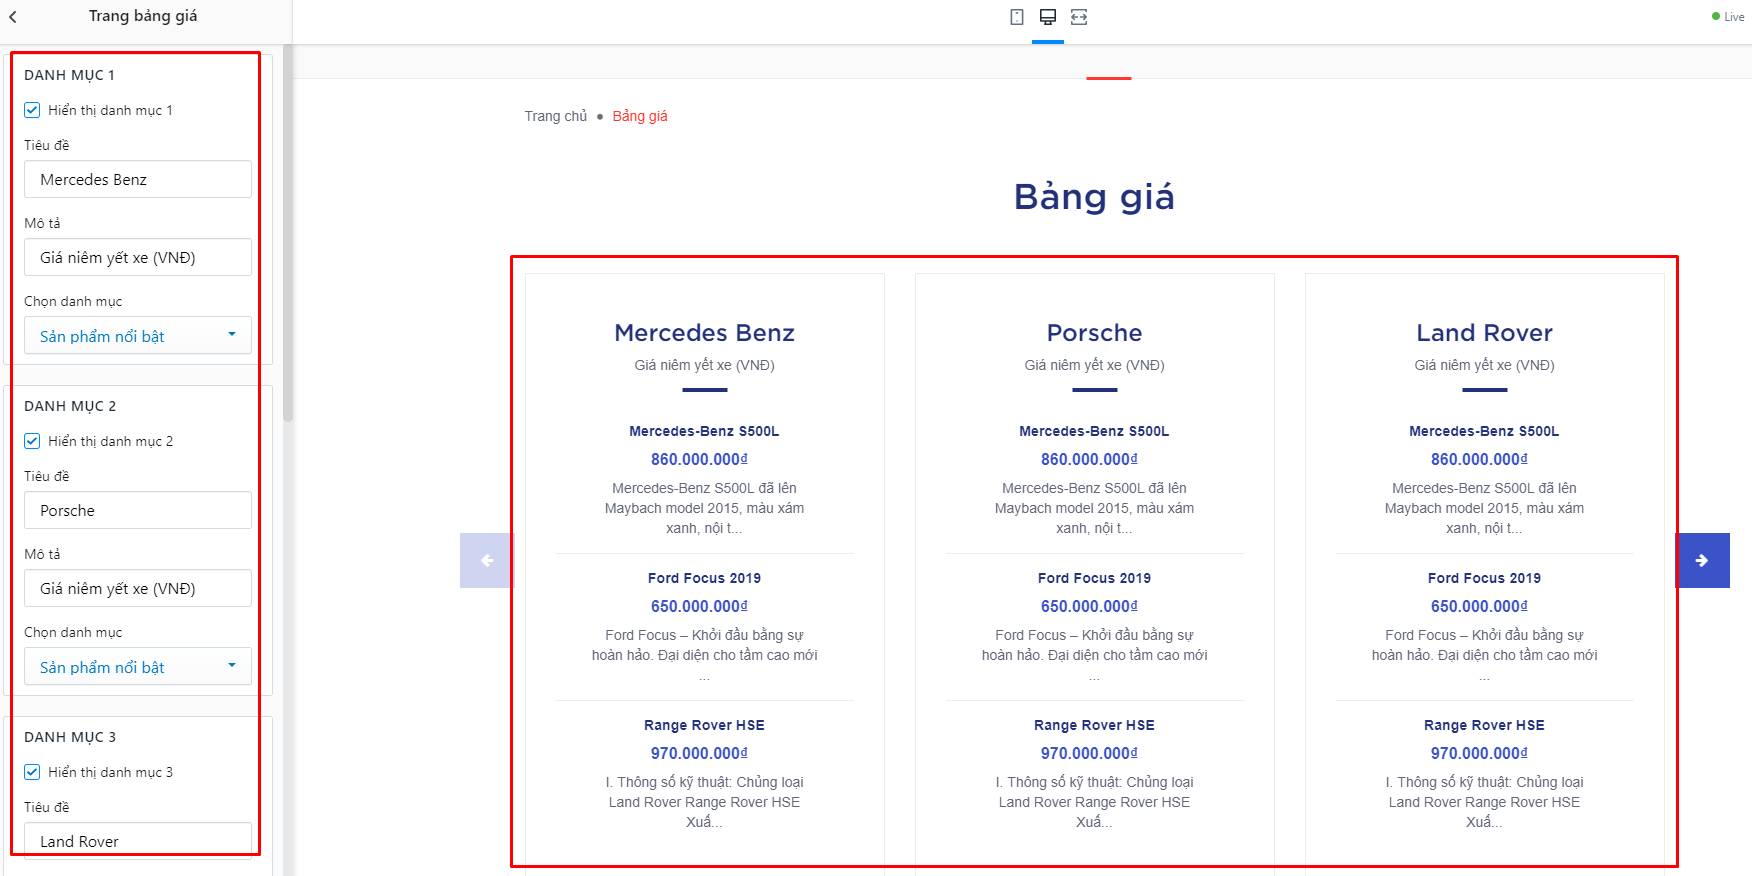Viewport: 1752px width, 876px height.
Task: Switch preview to desktop view
Action: coord(1048,17)
